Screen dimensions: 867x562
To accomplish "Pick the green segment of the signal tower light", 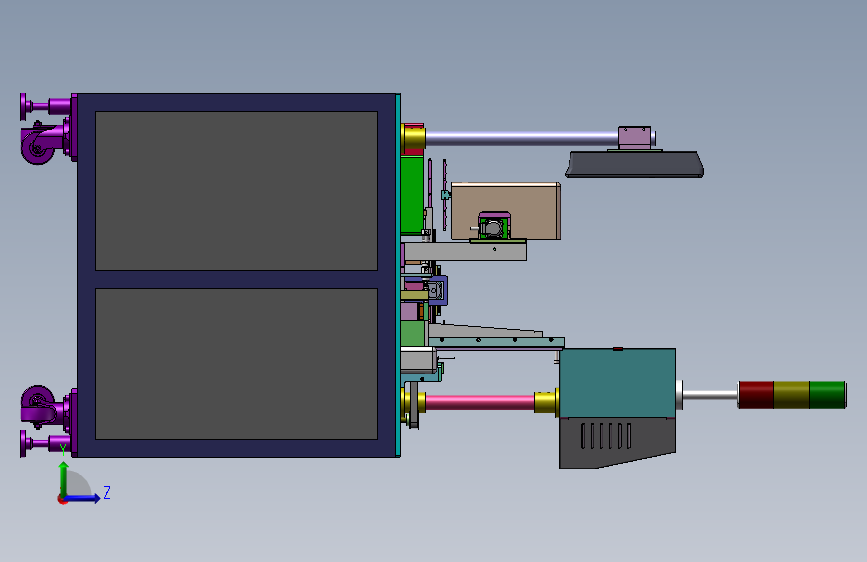I will [828, 395].
